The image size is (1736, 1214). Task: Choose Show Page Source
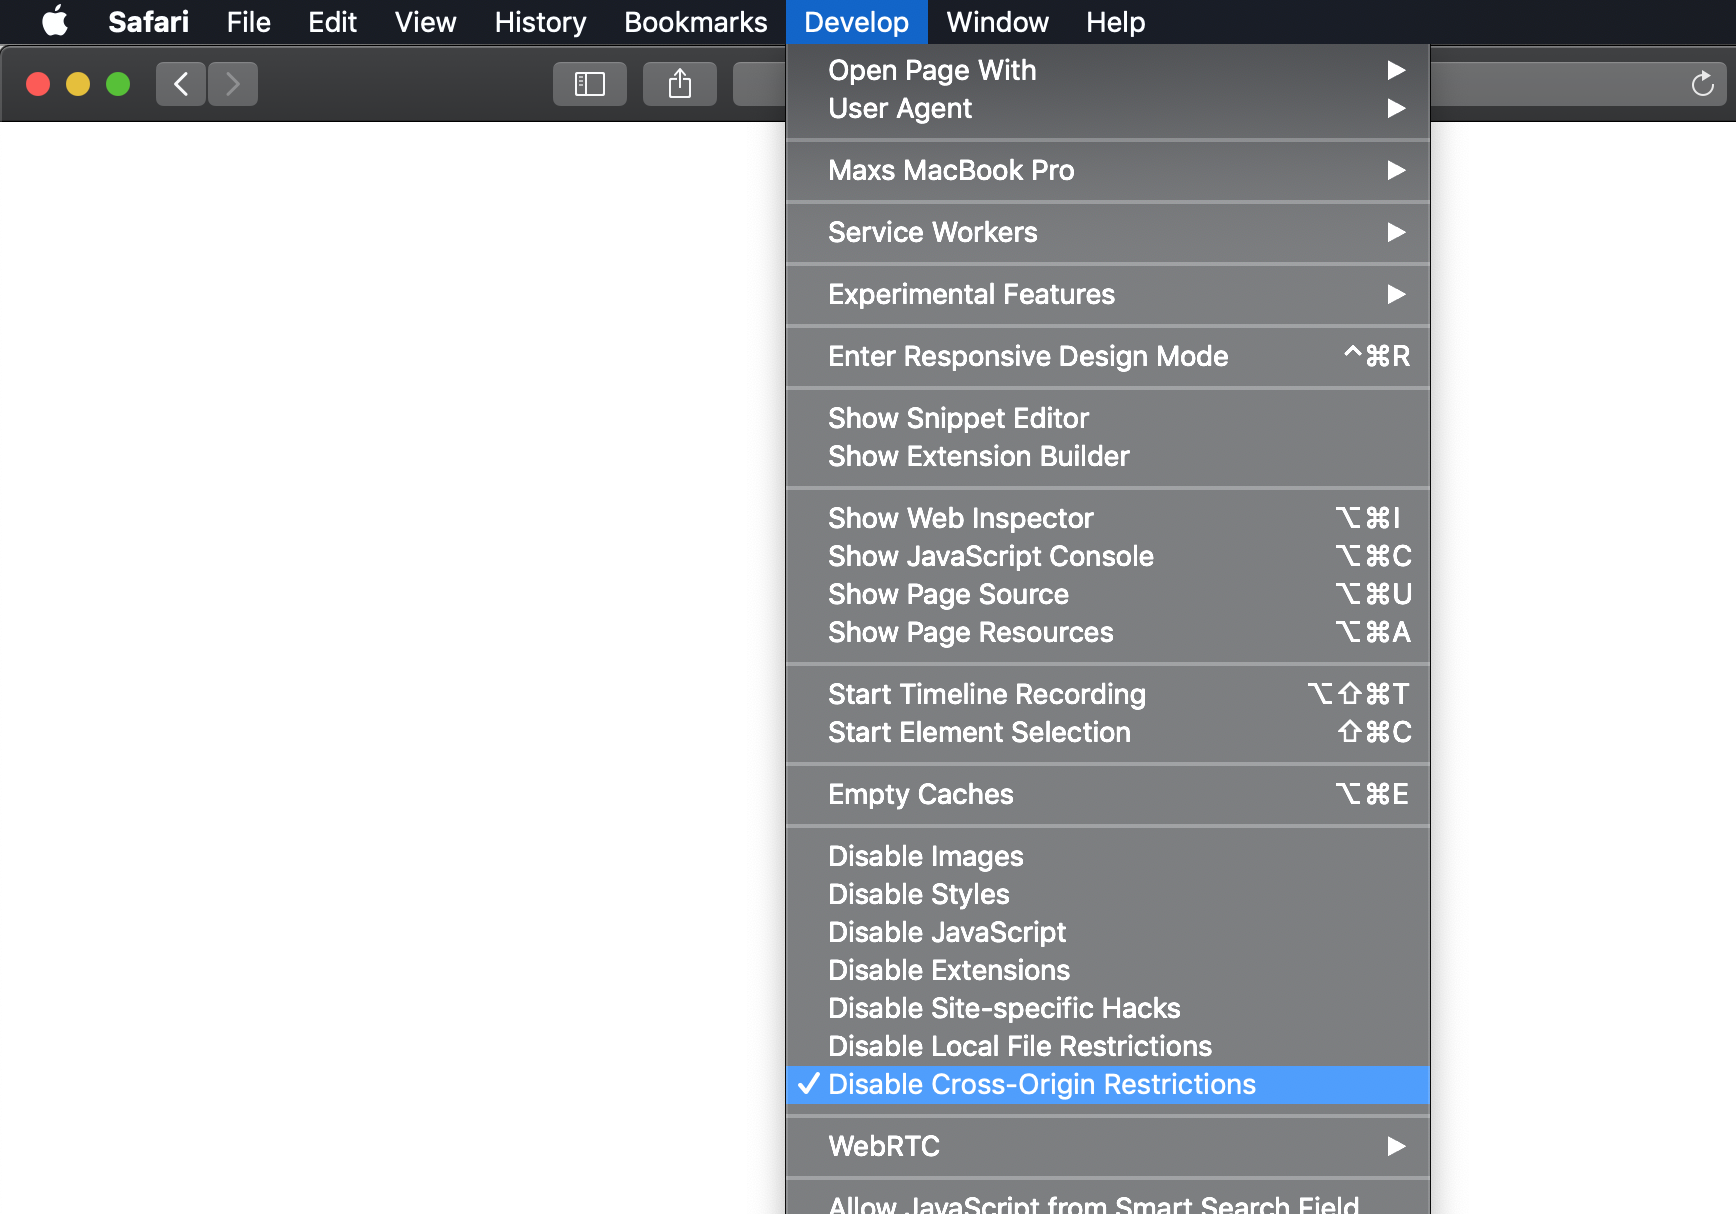pyautogui.click(x=1108, y=594)
